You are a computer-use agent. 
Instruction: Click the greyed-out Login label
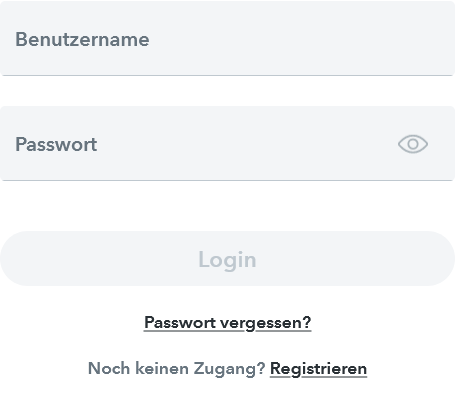click(x=227, y=260)
